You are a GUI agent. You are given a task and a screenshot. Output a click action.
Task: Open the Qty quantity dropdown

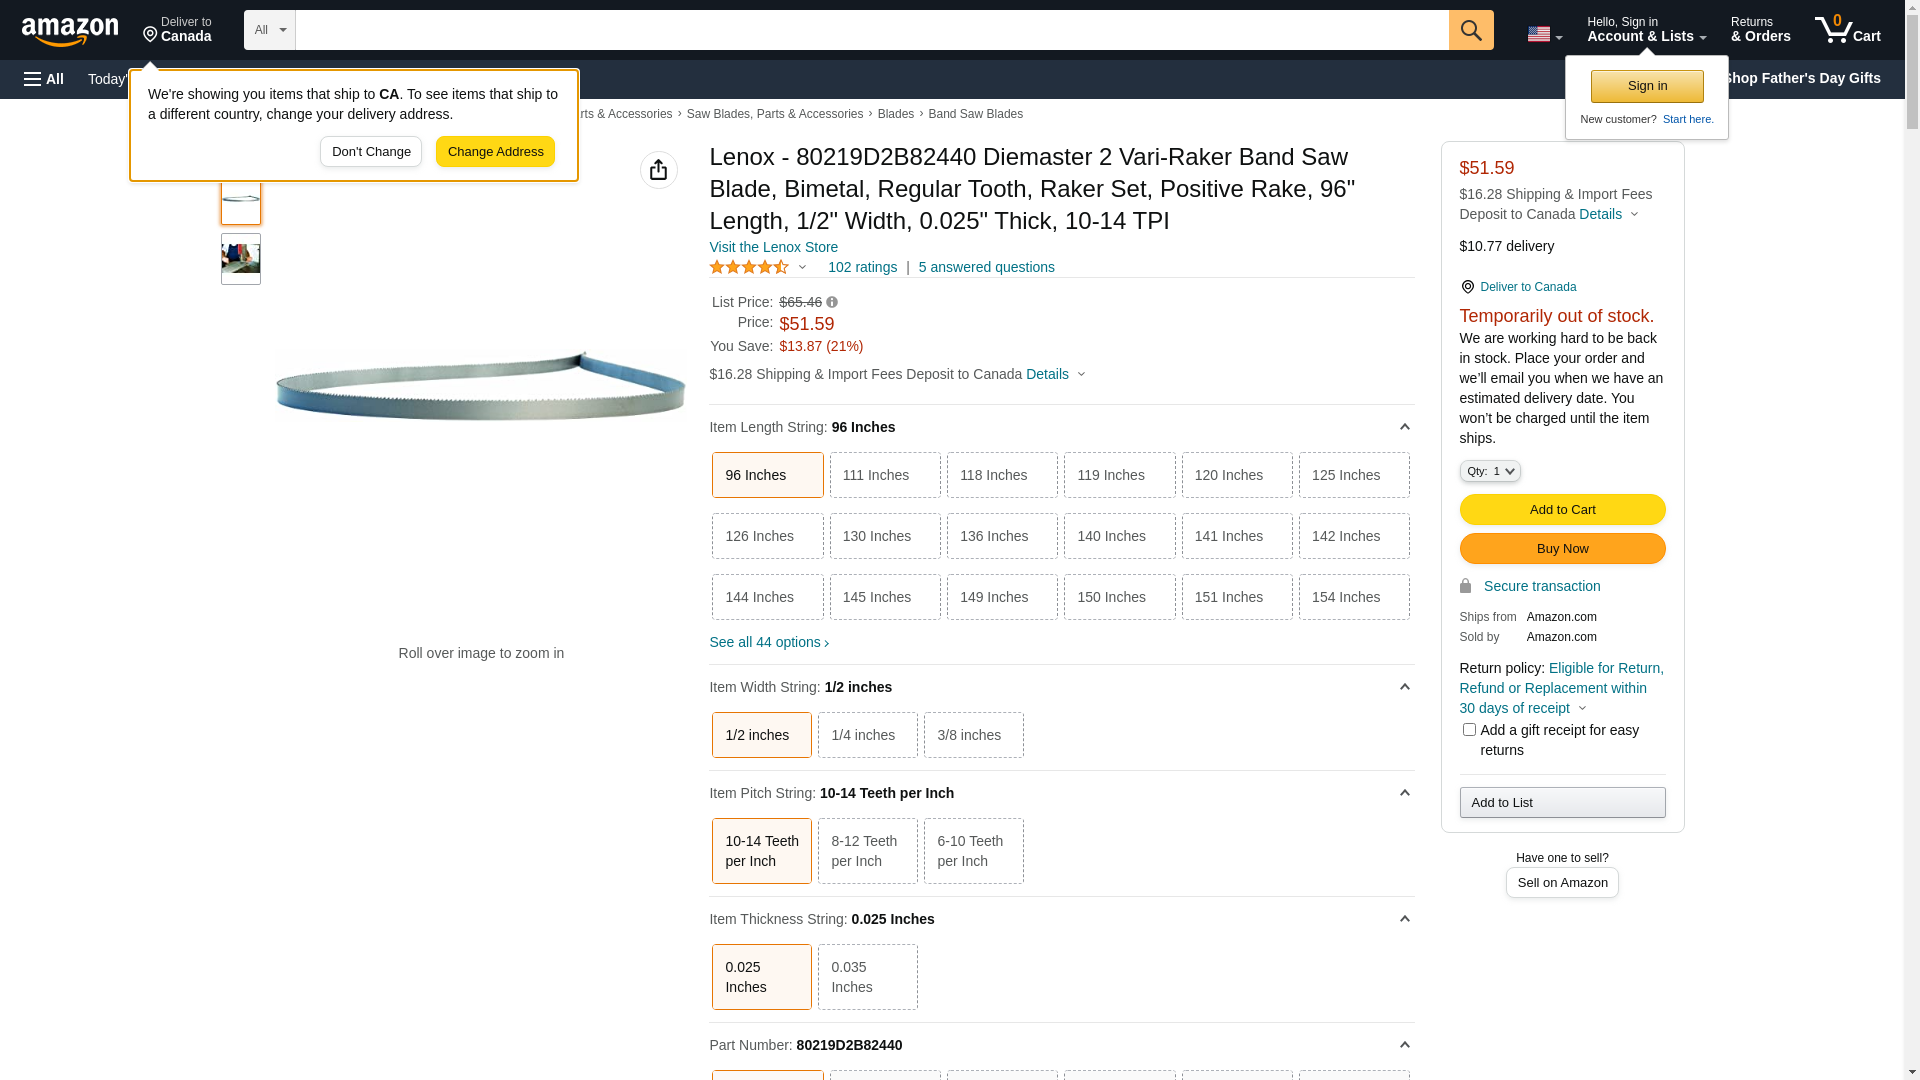point(1489,471)
